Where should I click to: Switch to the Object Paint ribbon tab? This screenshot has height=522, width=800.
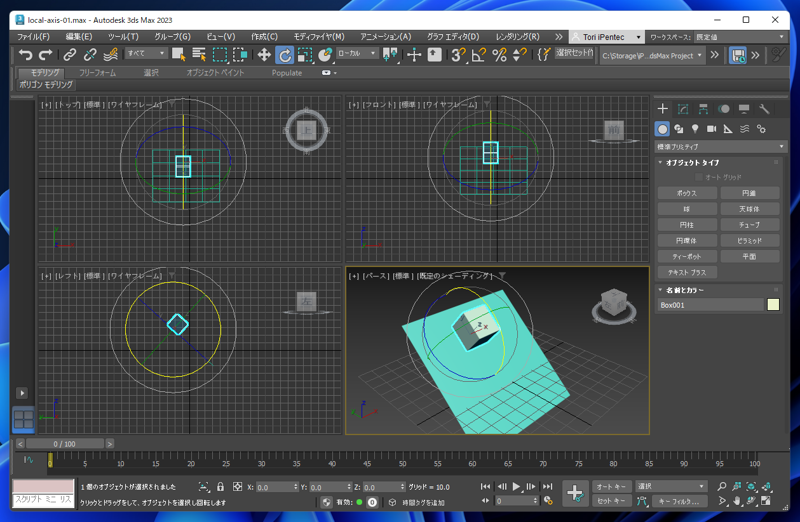coord(215,73)
